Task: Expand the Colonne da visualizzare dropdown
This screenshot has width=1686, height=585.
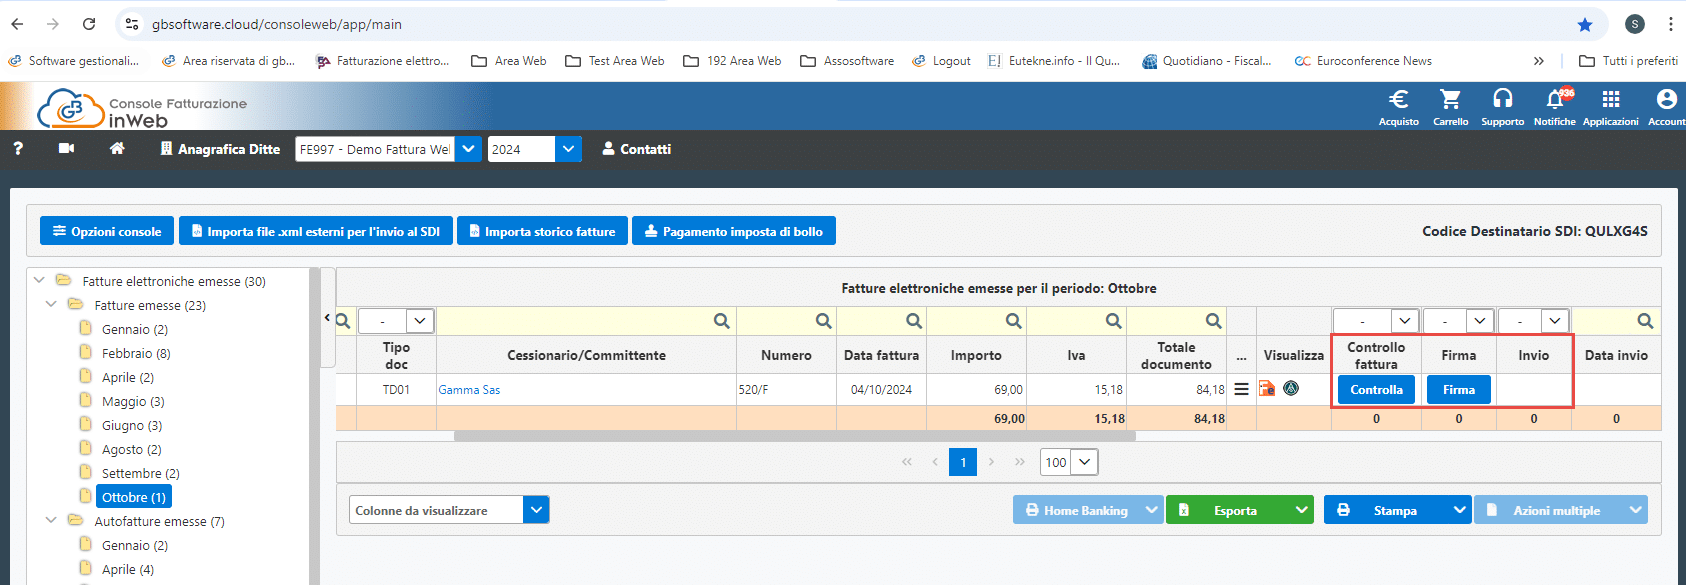Action: tap(536, 510)
